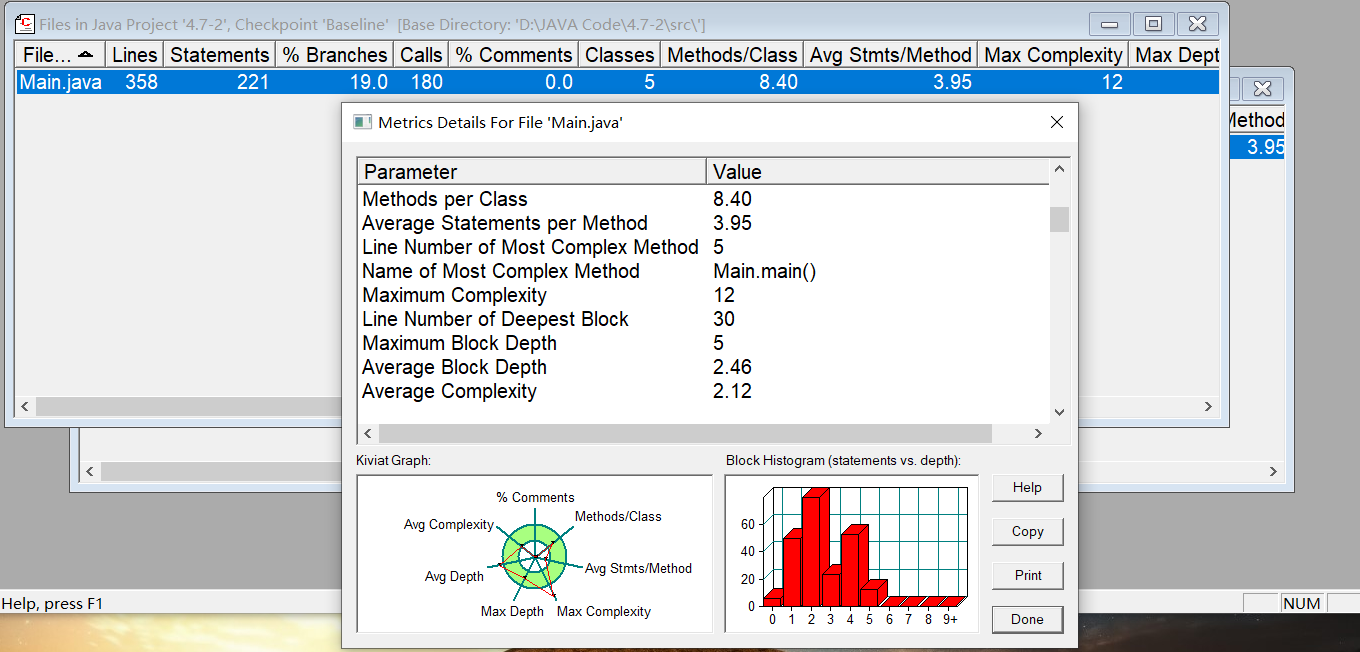This screenshot has height=652, width=1360.
Task: Maximize the Files in Java Project window
Action: tap(1153, 24)
